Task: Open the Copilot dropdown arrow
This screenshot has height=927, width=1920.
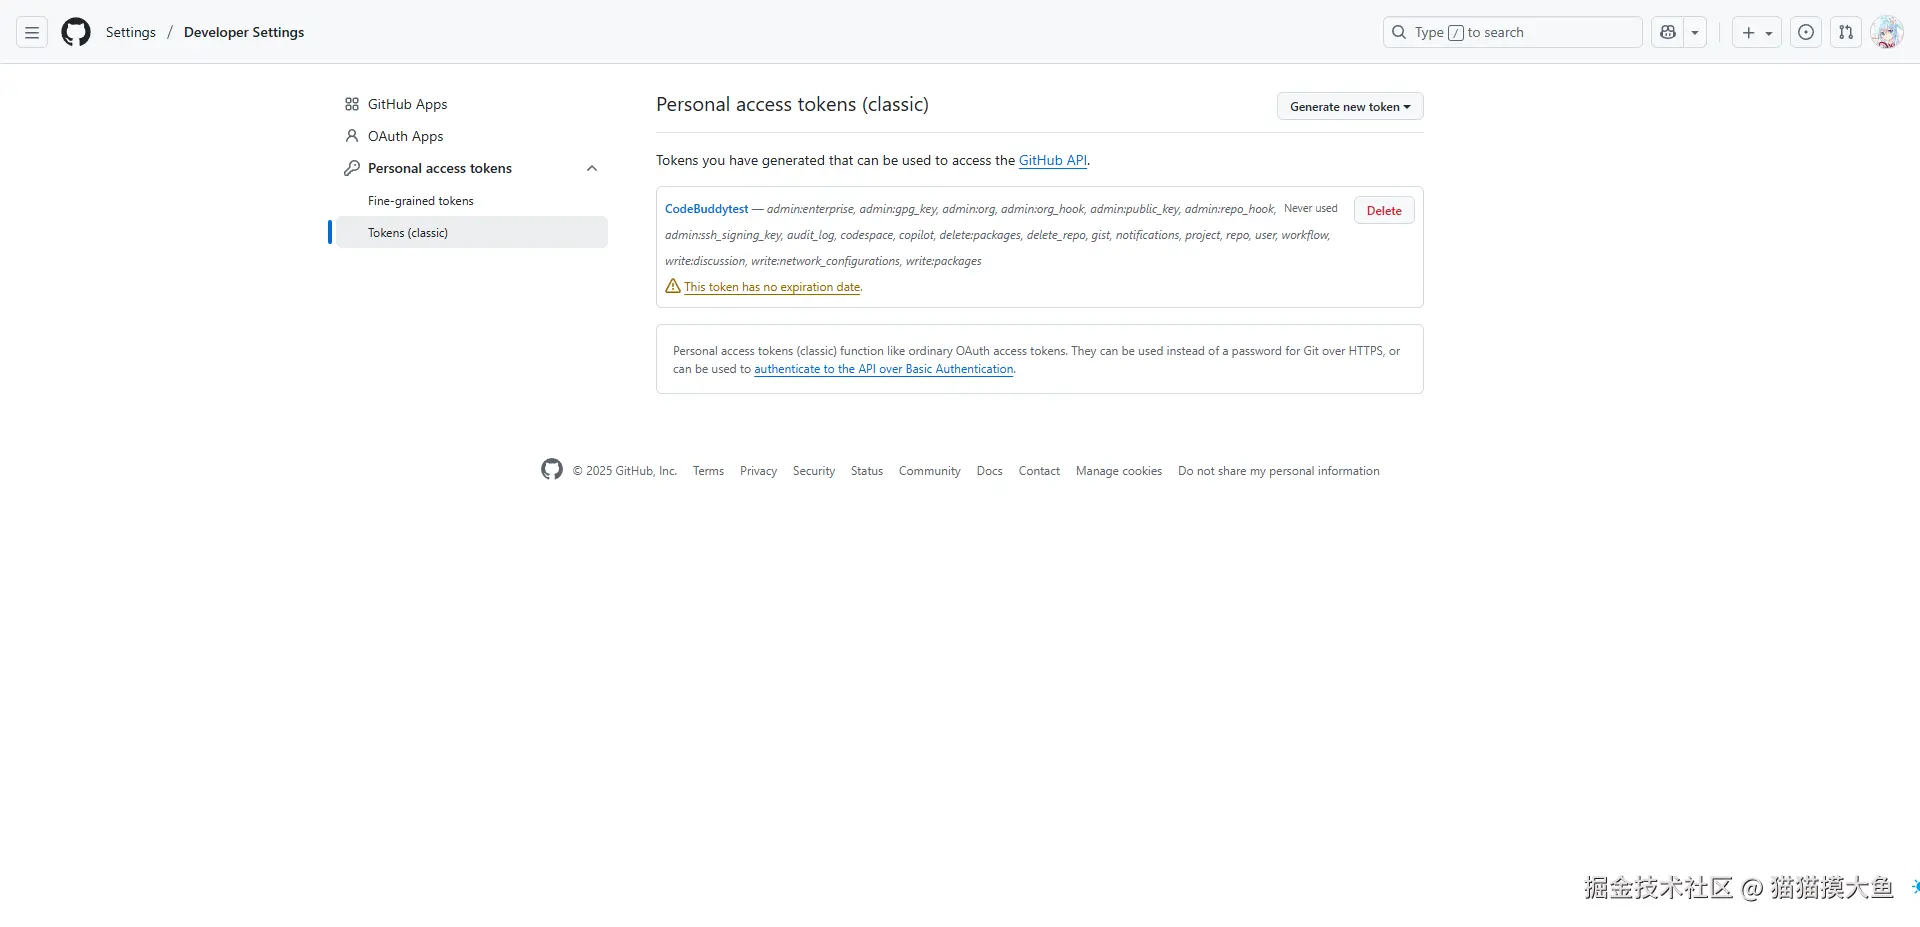Action: [x=1695, y=32]
